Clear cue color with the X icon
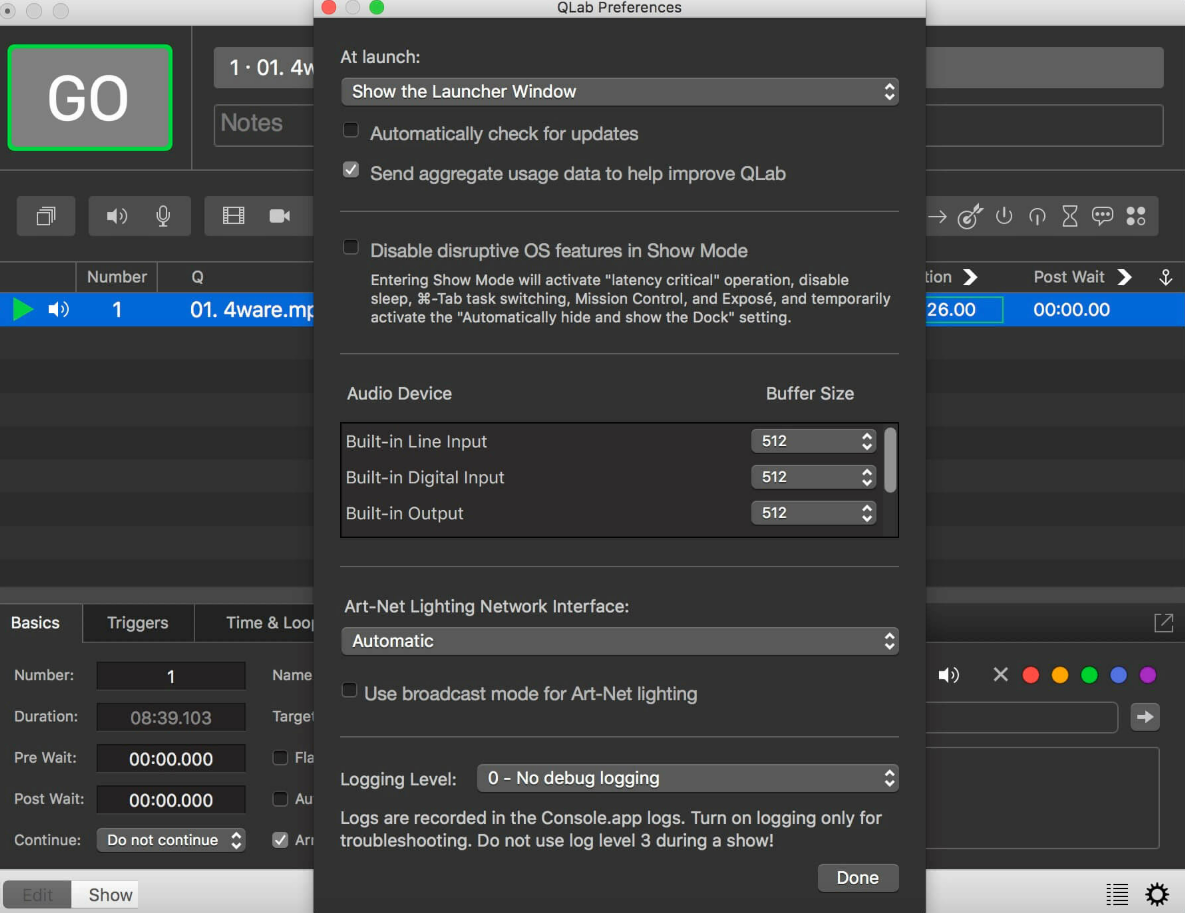1185x913 pixels. pyautogui.click(x=1000, y=674)
